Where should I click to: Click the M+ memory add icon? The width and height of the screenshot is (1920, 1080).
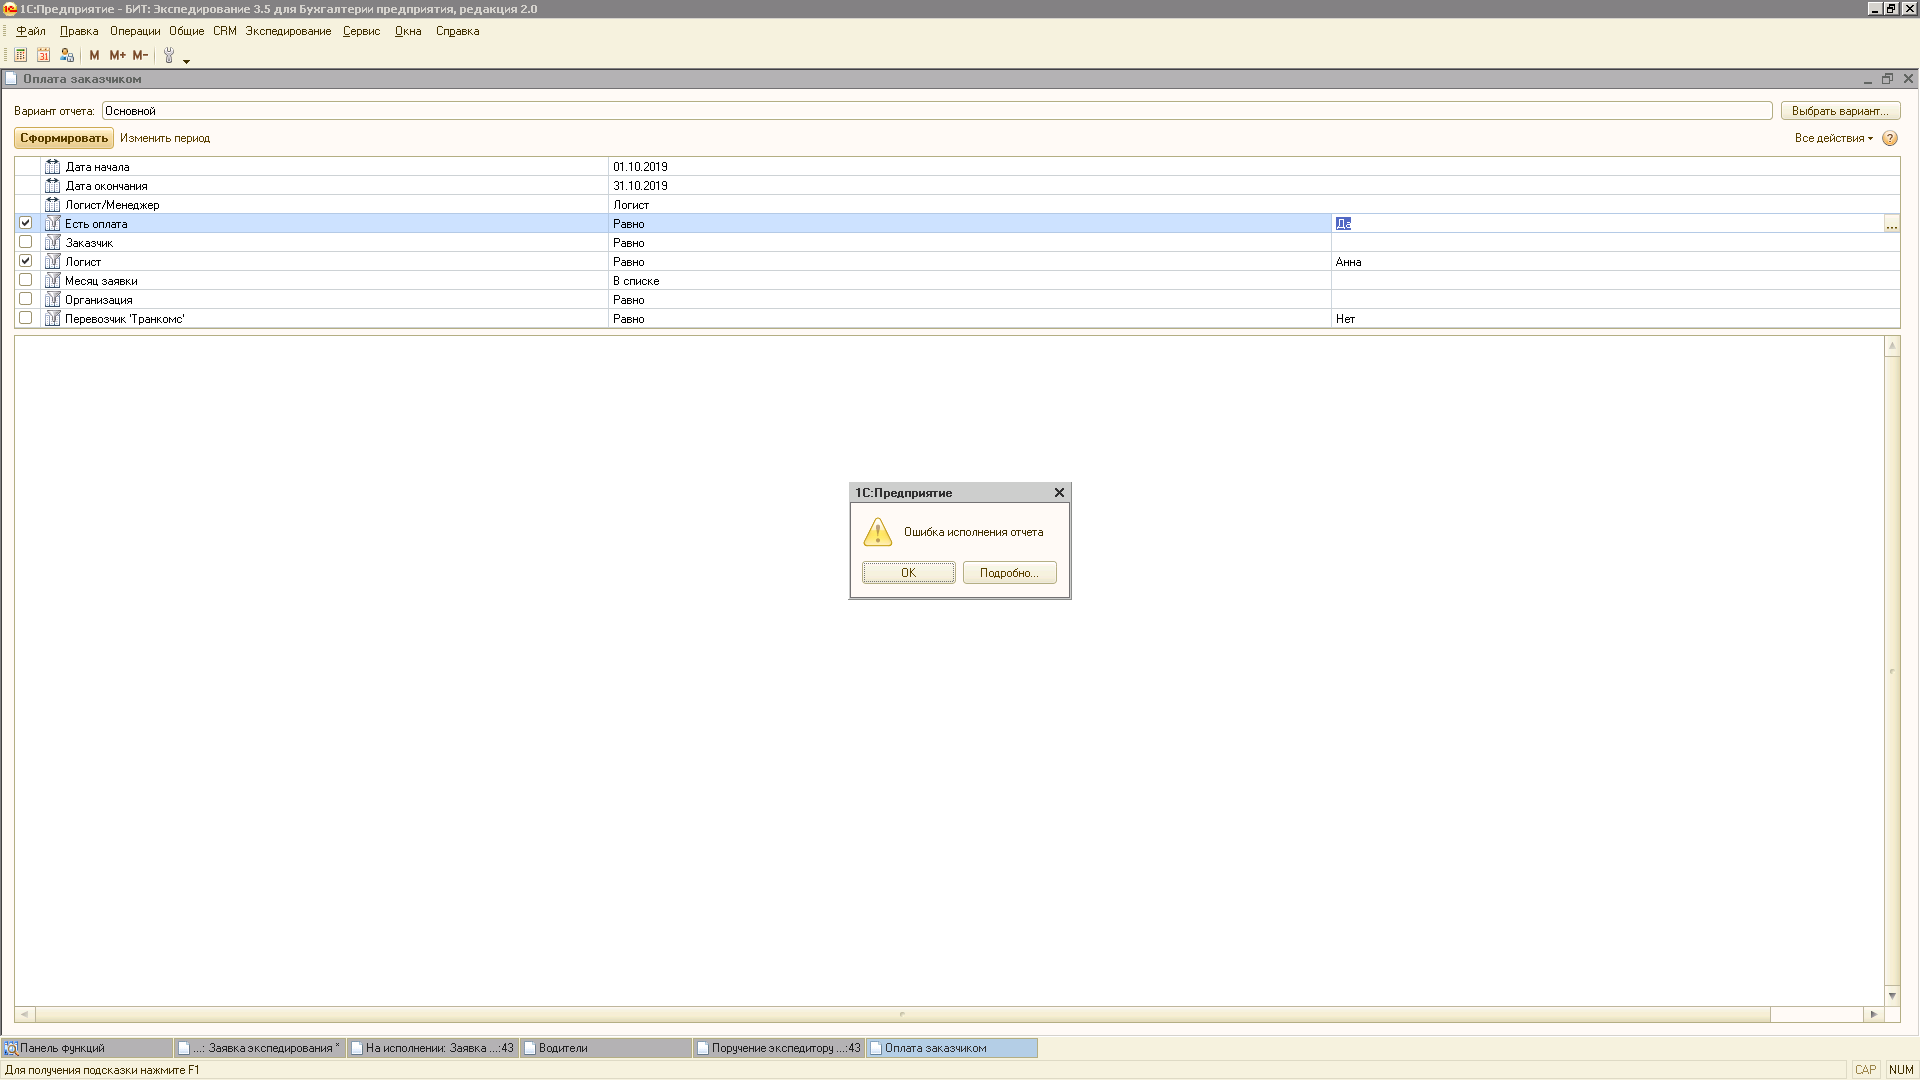click(117, 55)
